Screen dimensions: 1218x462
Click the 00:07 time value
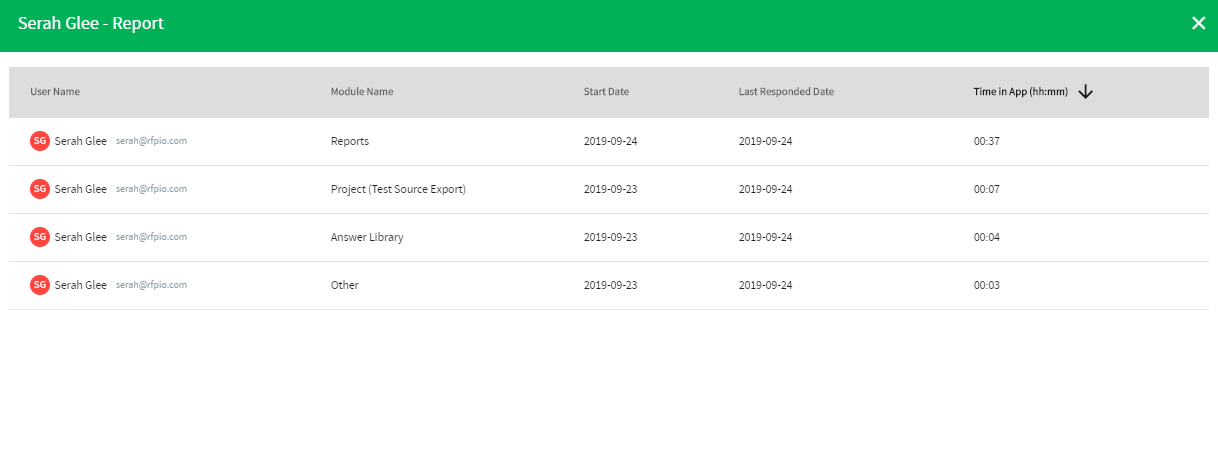point(987,189)
